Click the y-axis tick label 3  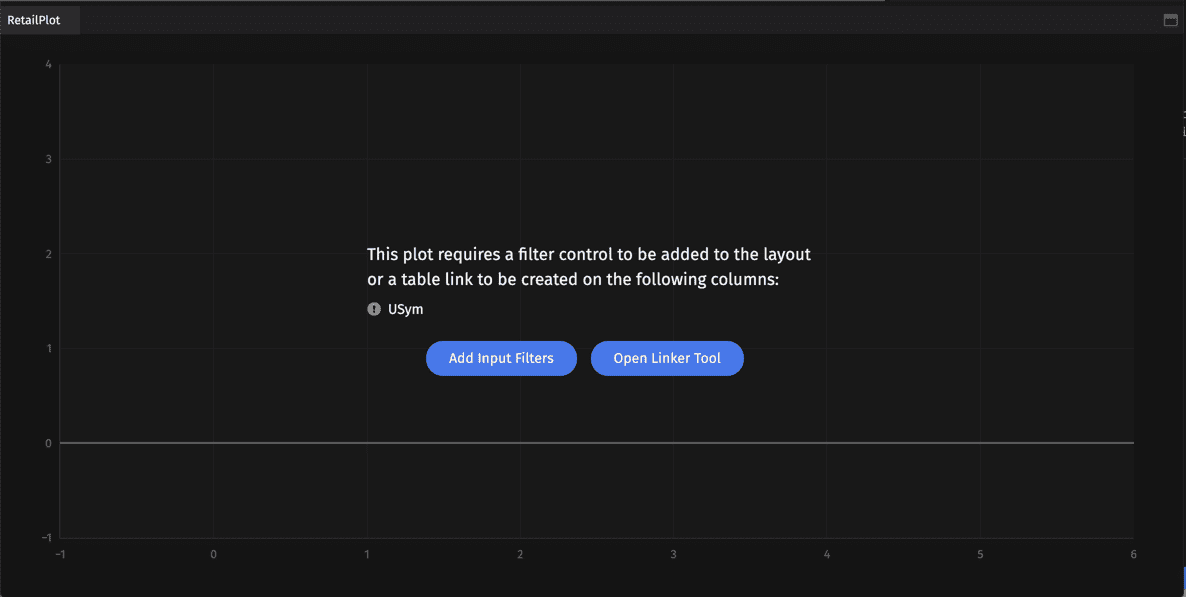pyautogui.click(x=49, y=159)
